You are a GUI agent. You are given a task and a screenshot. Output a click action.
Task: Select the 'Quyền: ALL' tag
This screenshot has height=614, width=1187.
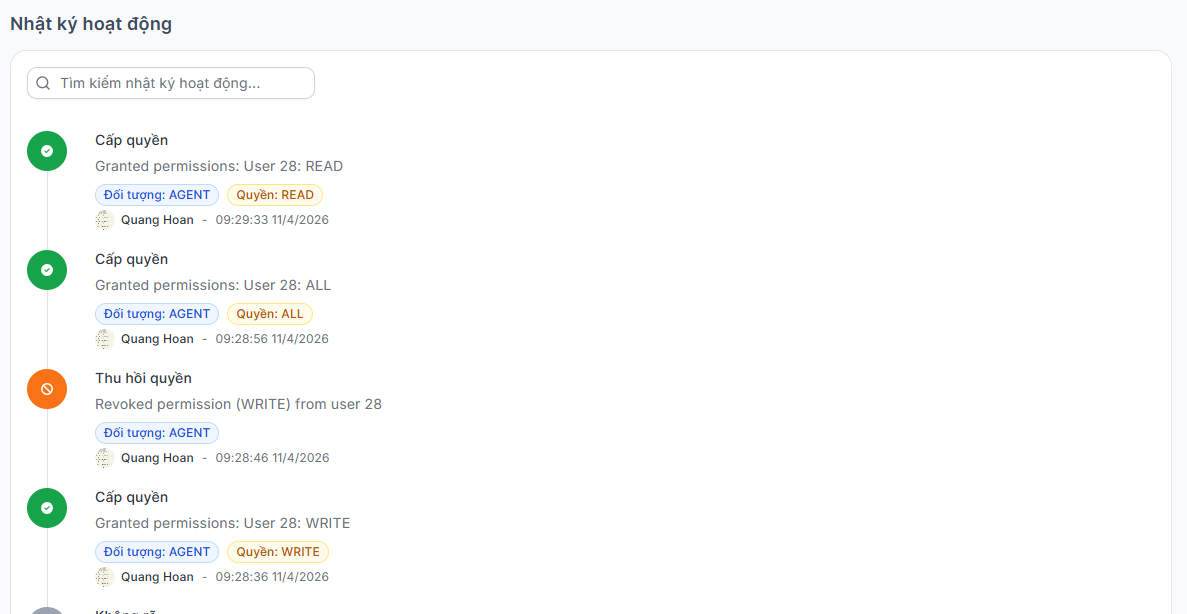pyautogui.click(x=269, y=314)
